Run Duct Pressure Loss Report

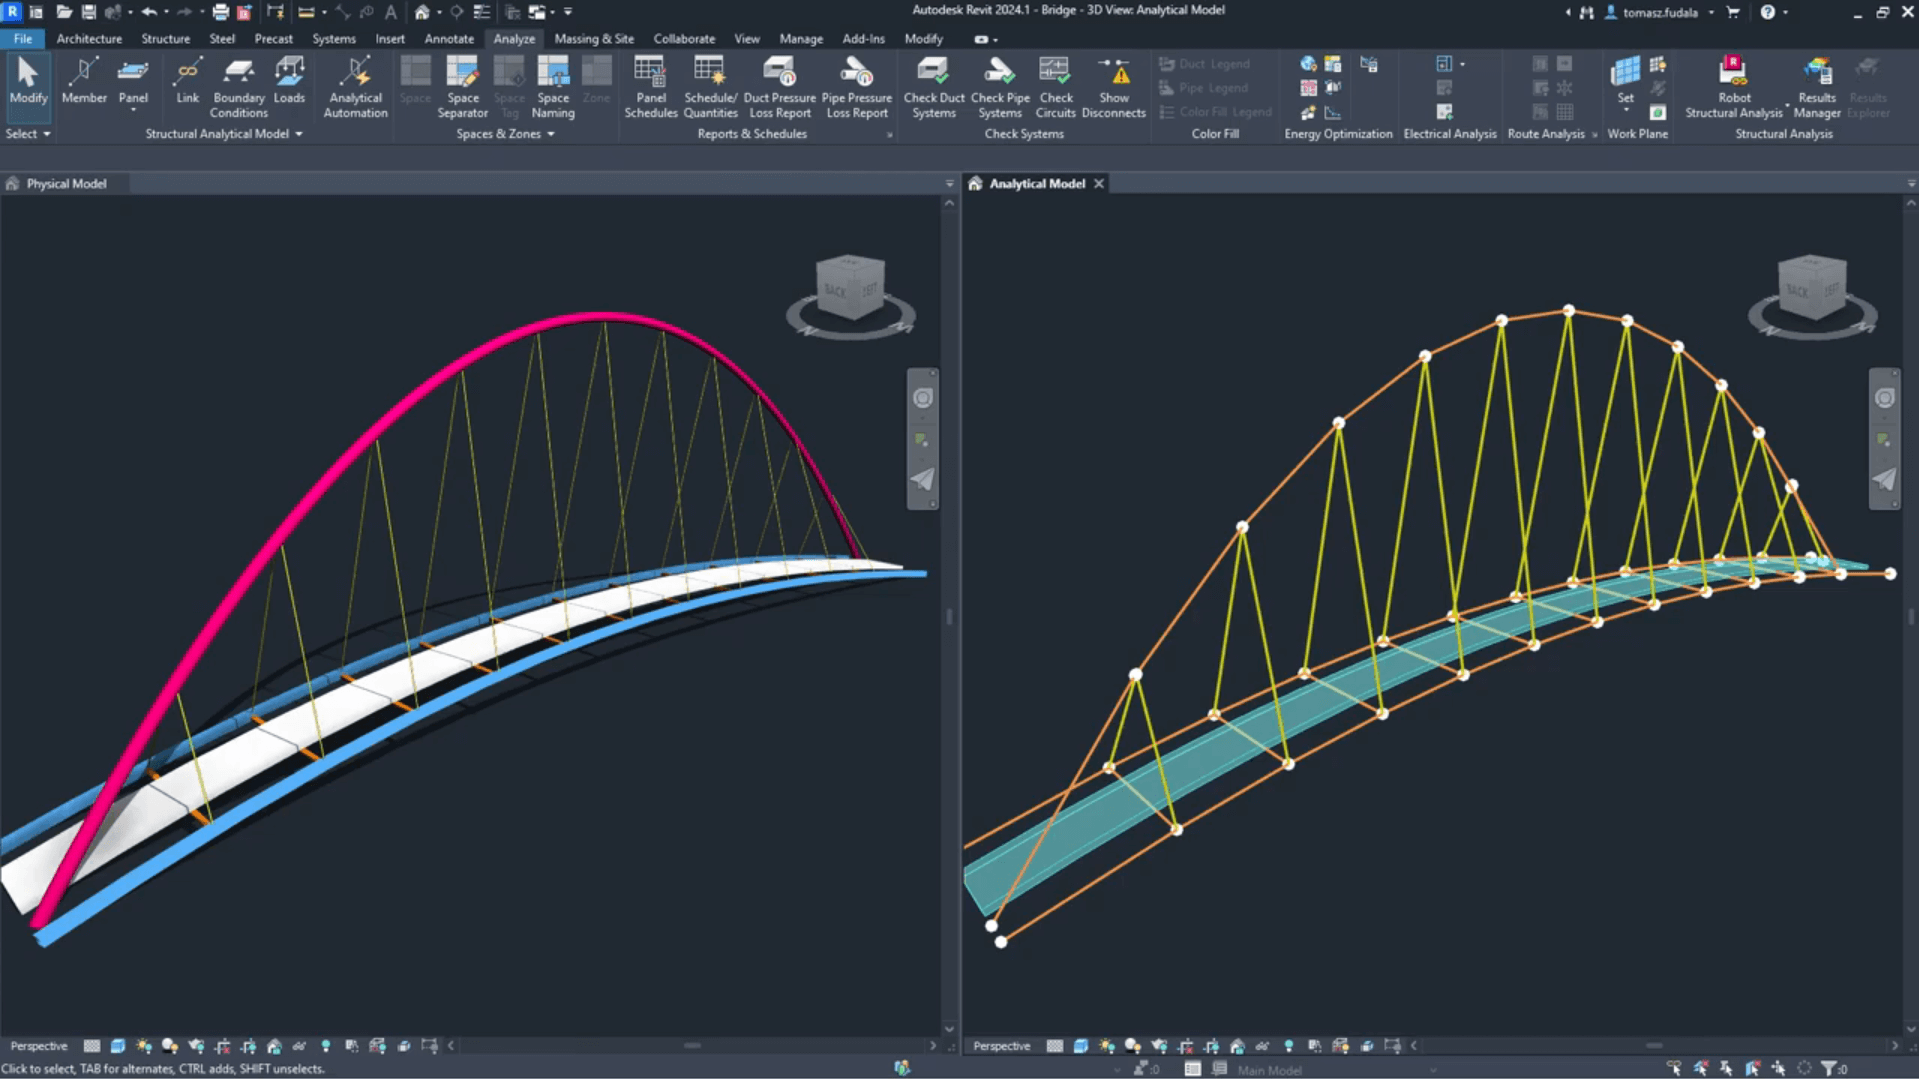click(779, 88)
